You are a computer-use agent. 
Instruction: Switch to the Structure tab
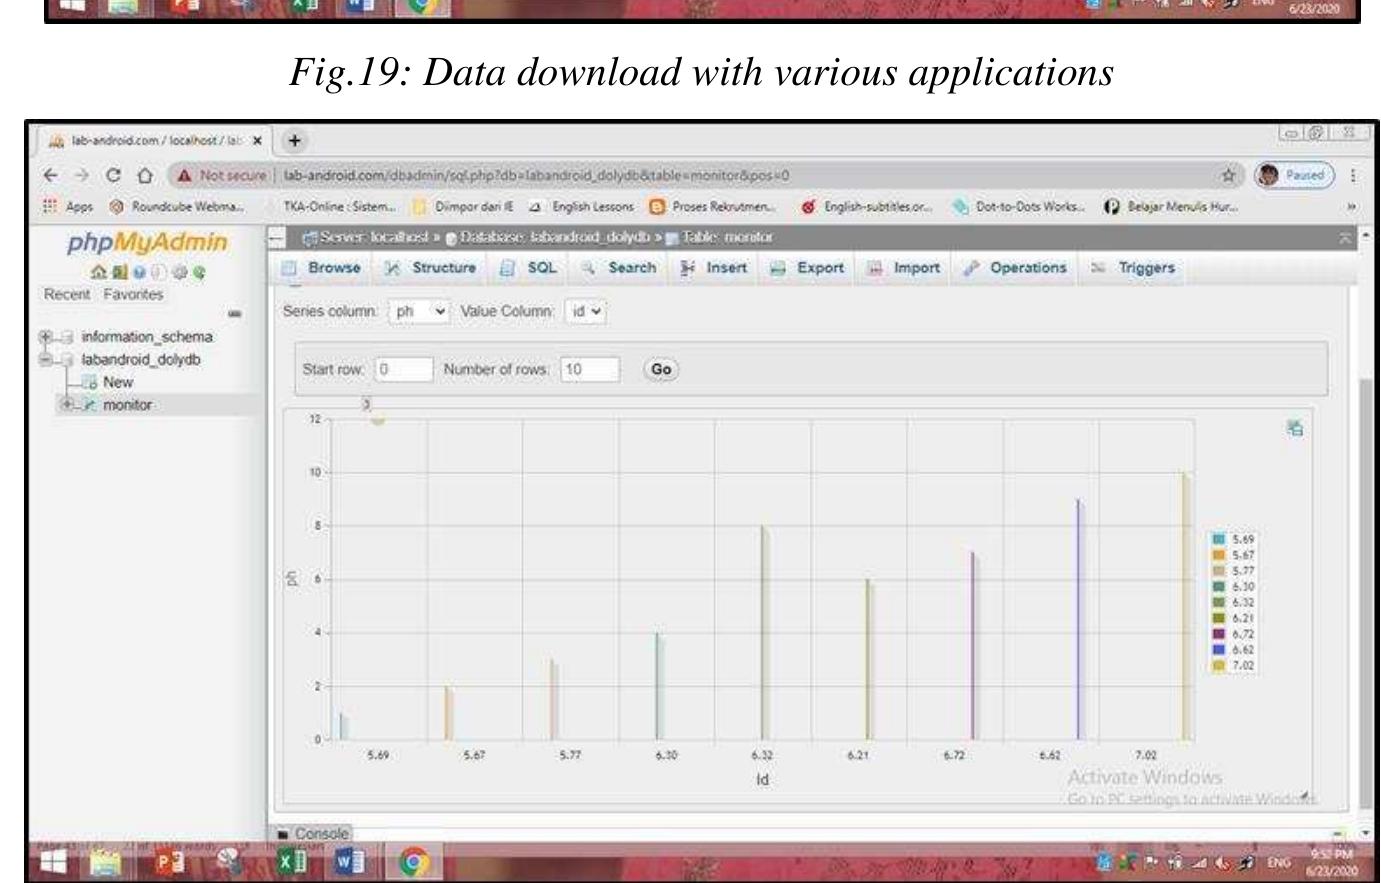pos(434,268)
